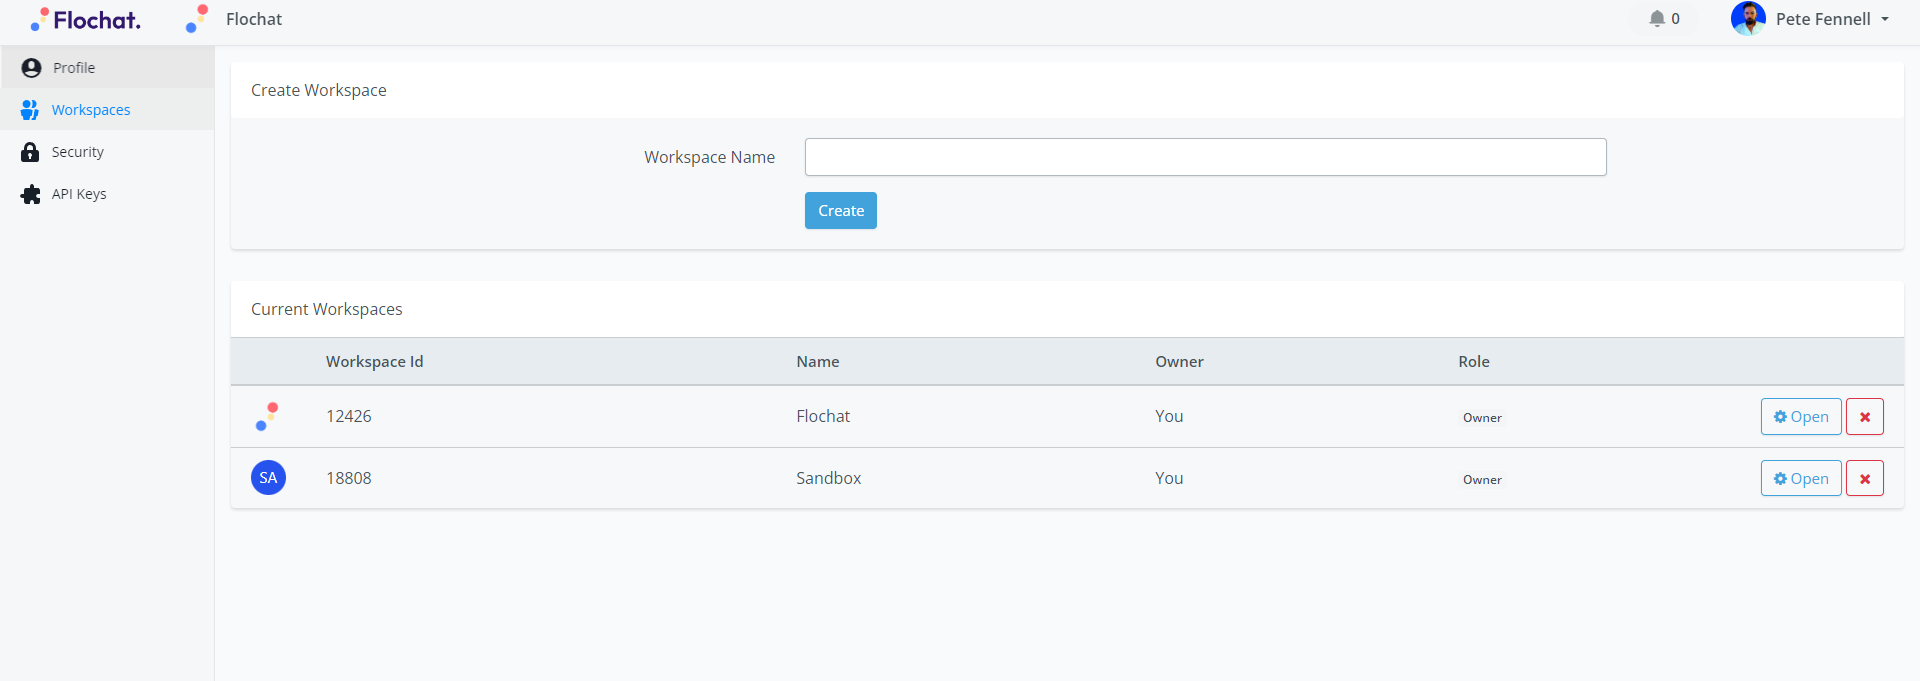The height and width of the screenshot is (681, 1920).
Task: Click the Flochat workspace row logo icon
Action: coord(267,417)
